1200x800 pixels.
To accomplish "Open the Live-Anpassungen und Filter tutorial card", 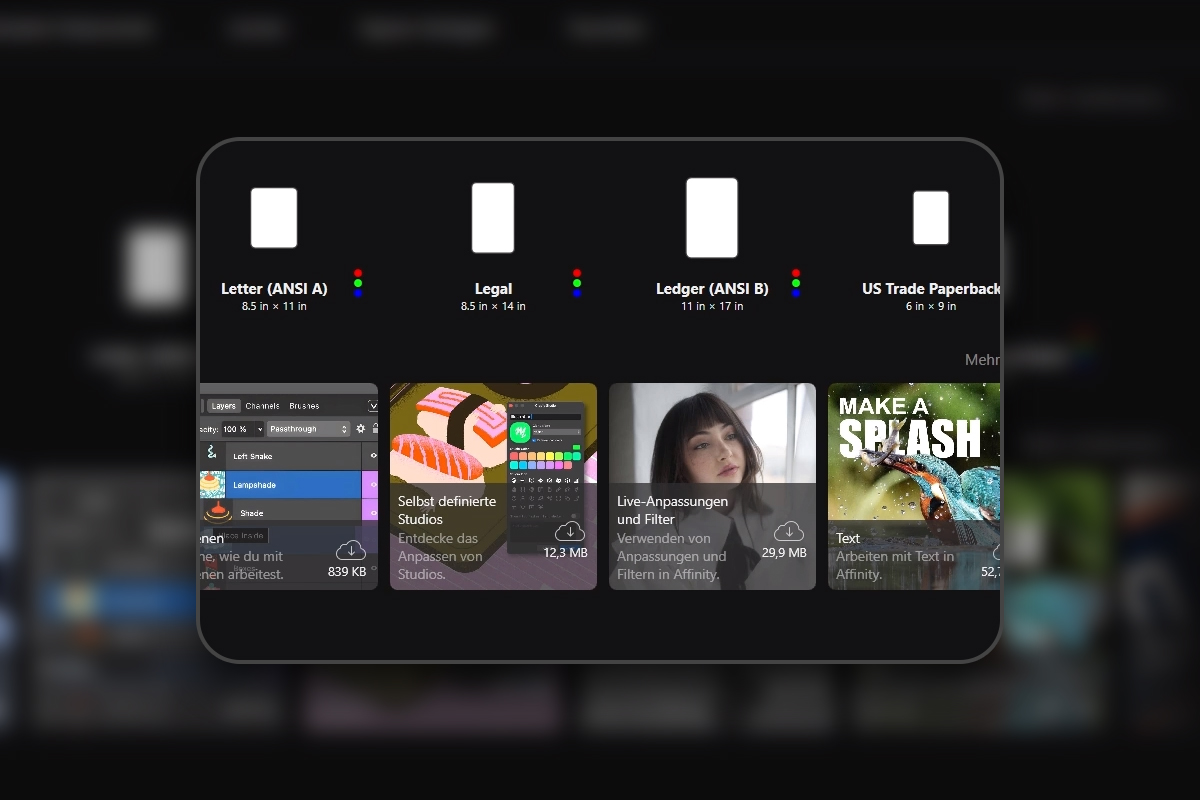I will point(712,486).
